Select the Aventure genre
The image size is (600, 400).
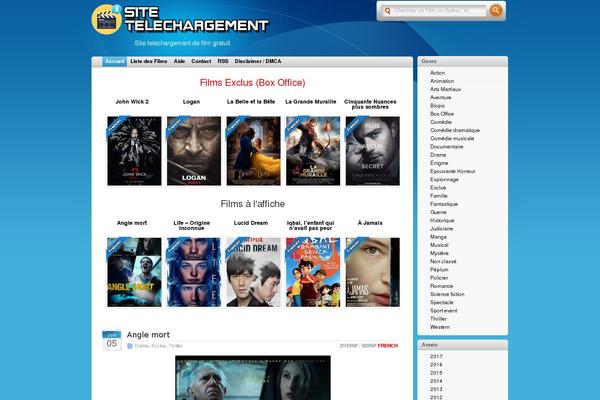pos(440,98)
